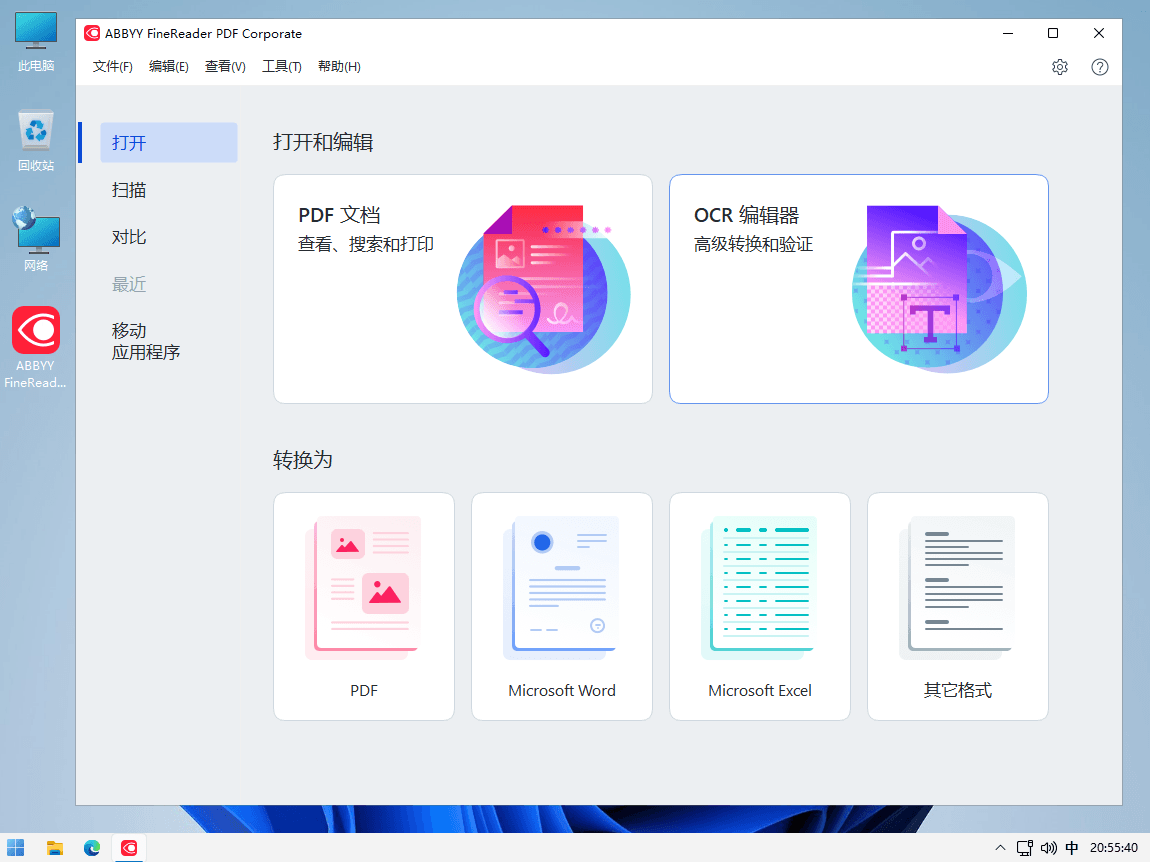The image size is (1150, 862).
Task: Select the 最近 sidebar item
Action: (129, 284)
